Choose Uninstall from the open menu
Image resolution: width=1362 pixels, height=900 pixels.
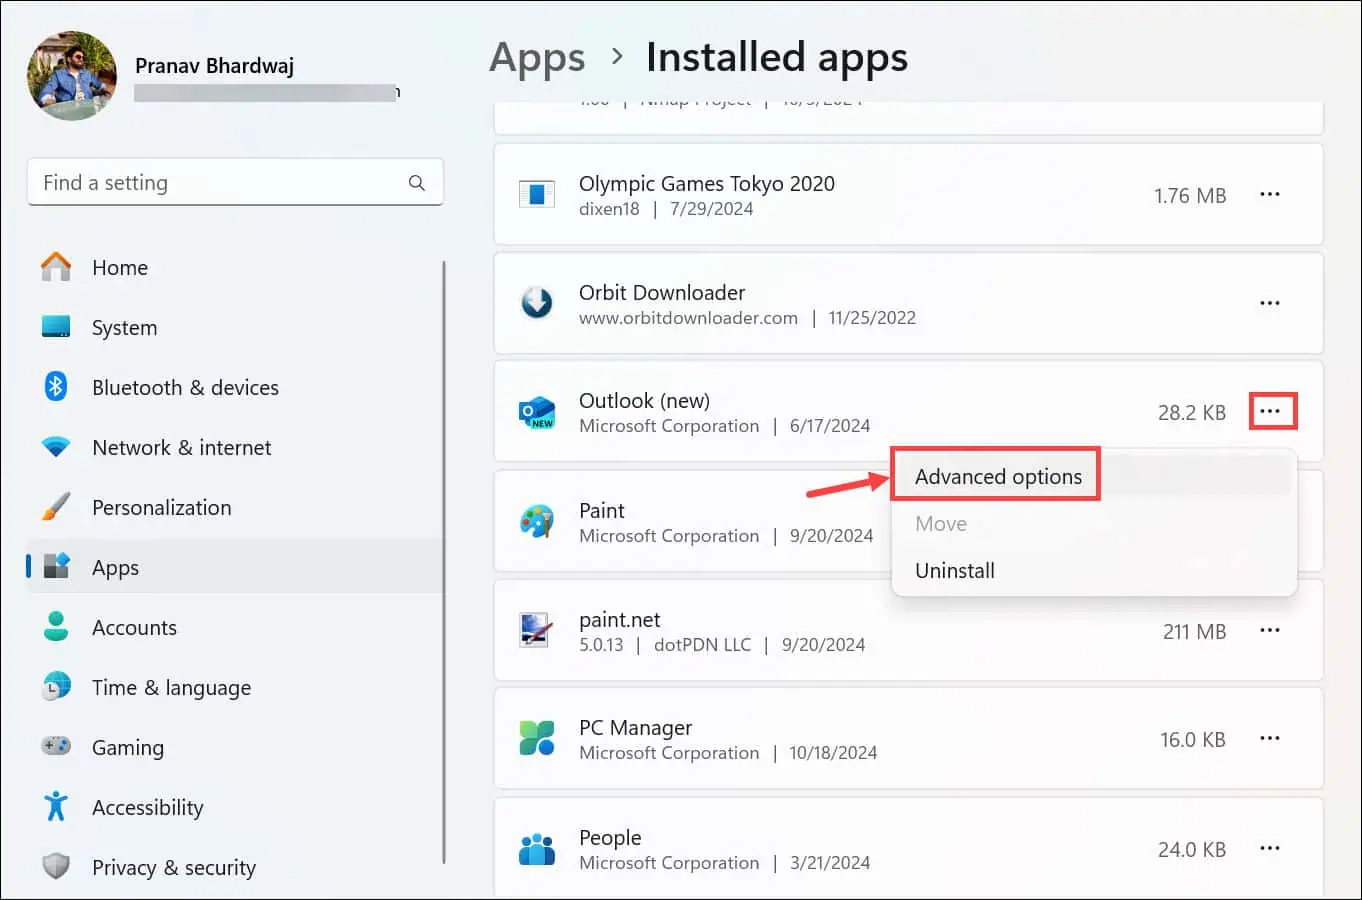coord(955,570)
